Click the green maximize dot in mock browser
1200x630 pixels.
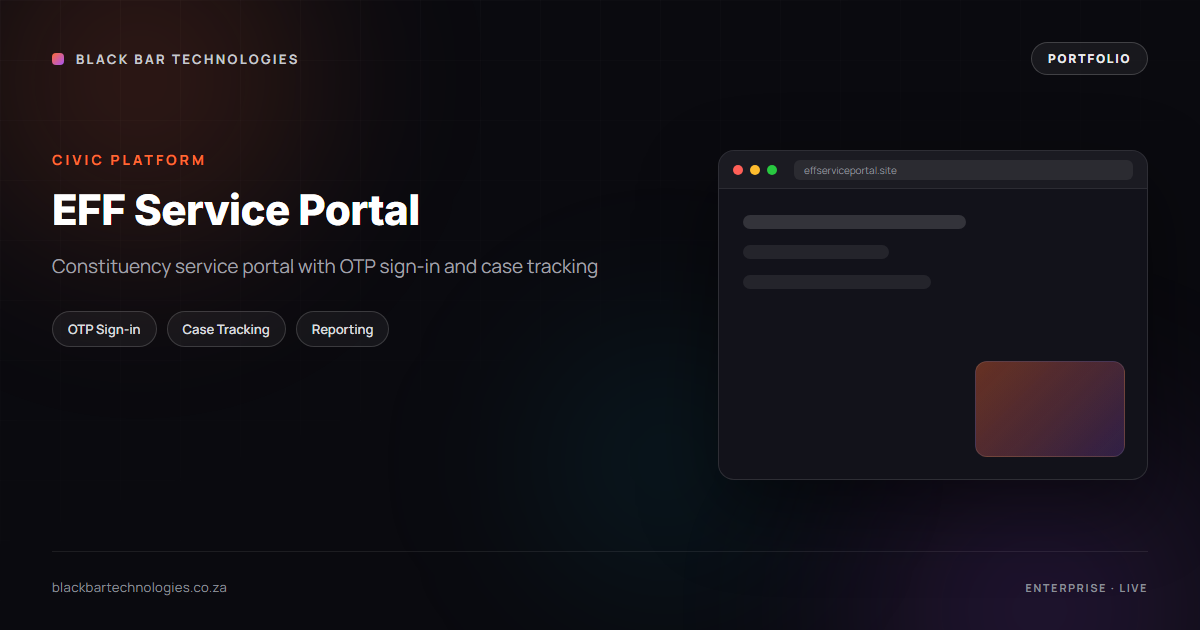tap(772, 170)
